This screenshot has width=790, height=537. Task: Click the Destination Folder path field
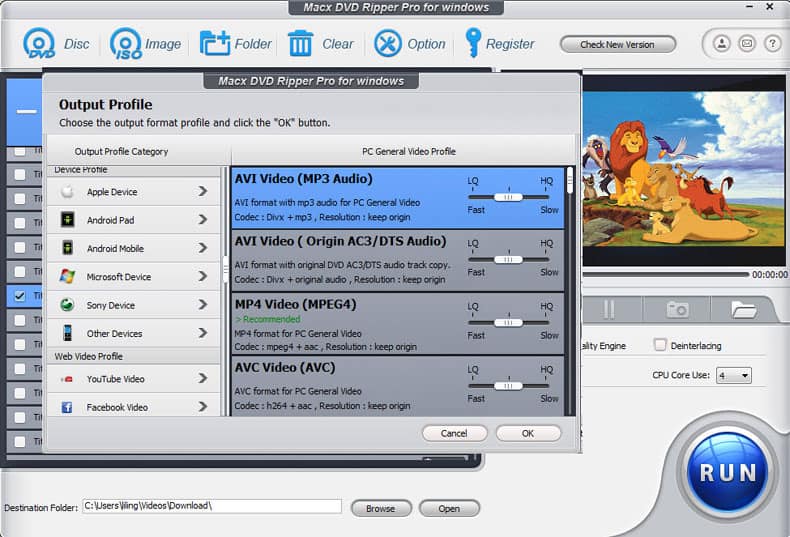tap(212, 506)
